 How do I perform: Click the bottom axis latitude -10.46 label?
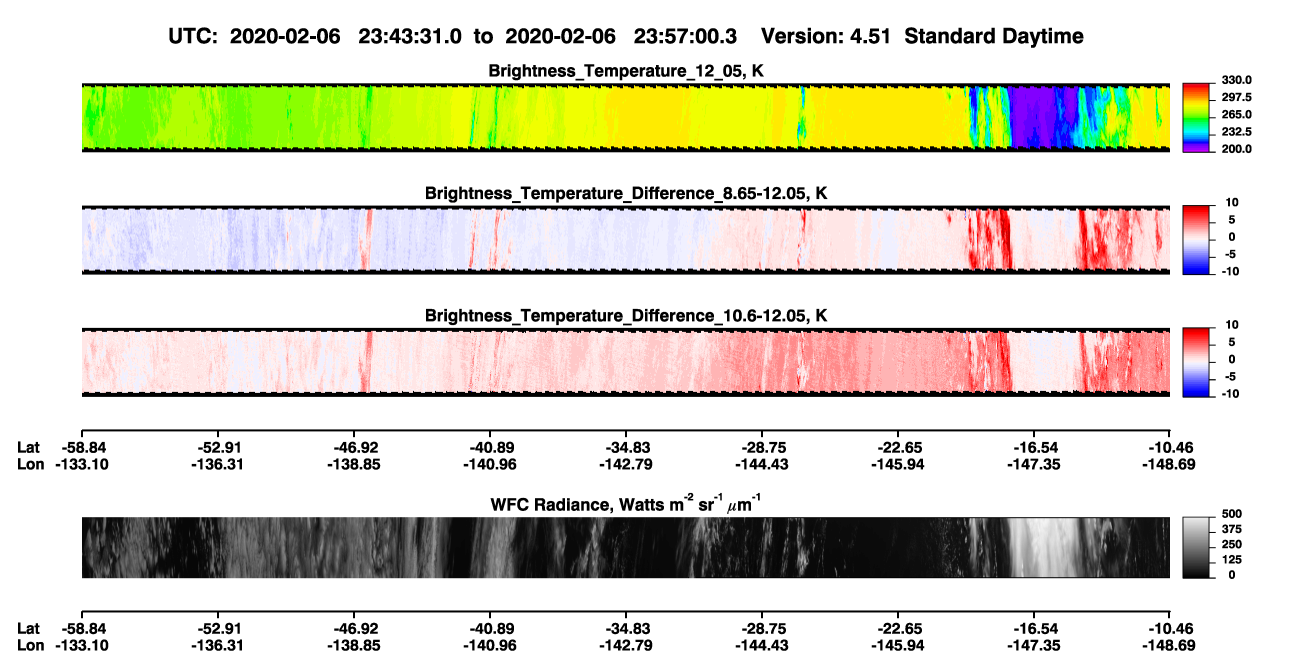point(1170,627)
